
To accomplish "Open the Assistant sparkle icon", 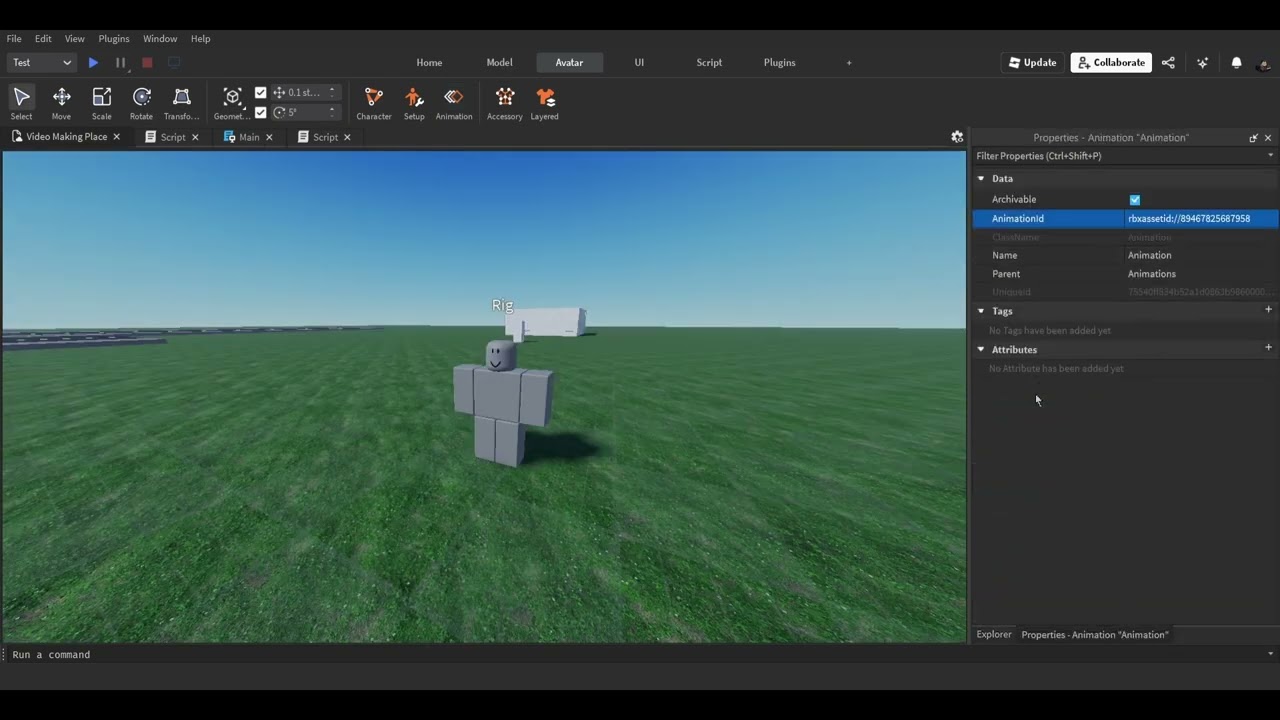I will point(1202,62).
